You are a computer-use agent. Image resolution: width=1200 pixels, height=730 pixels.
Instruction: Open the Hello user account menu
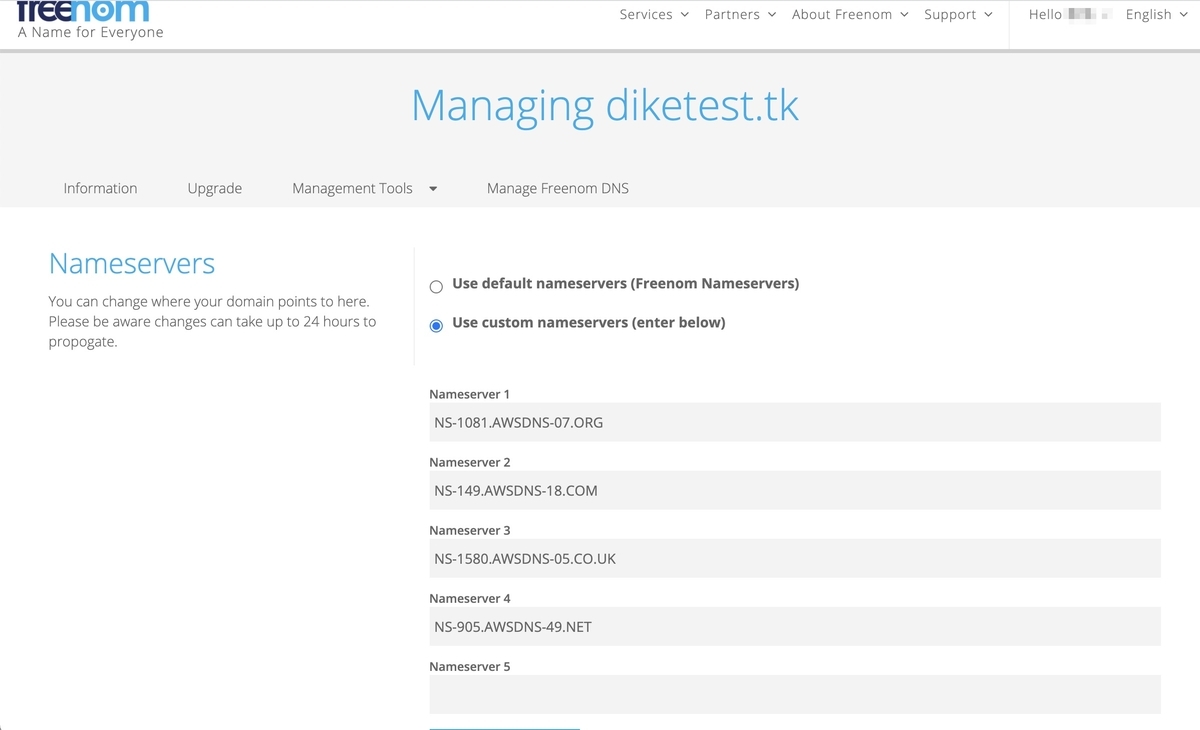pos(1070,14)
